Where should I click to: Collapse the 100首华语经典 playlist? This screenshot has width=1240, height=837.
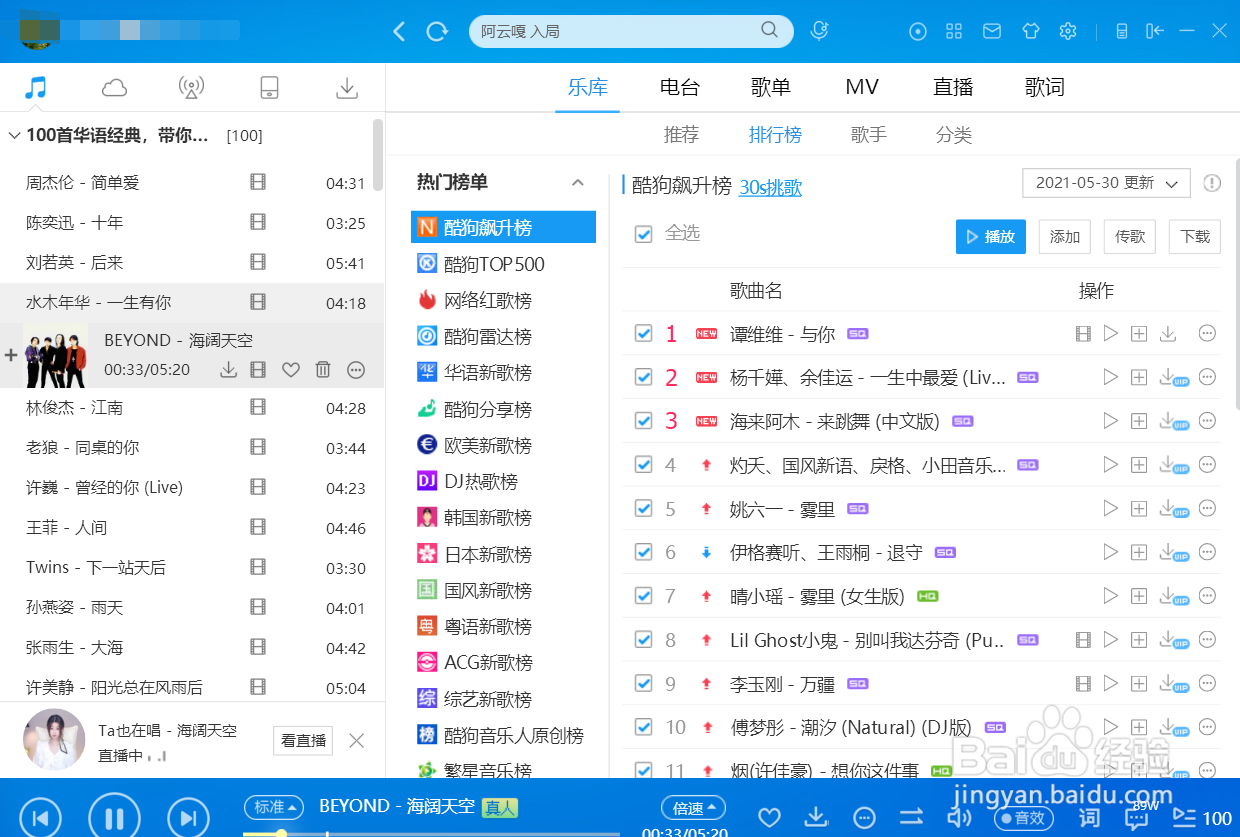[14, 135]
